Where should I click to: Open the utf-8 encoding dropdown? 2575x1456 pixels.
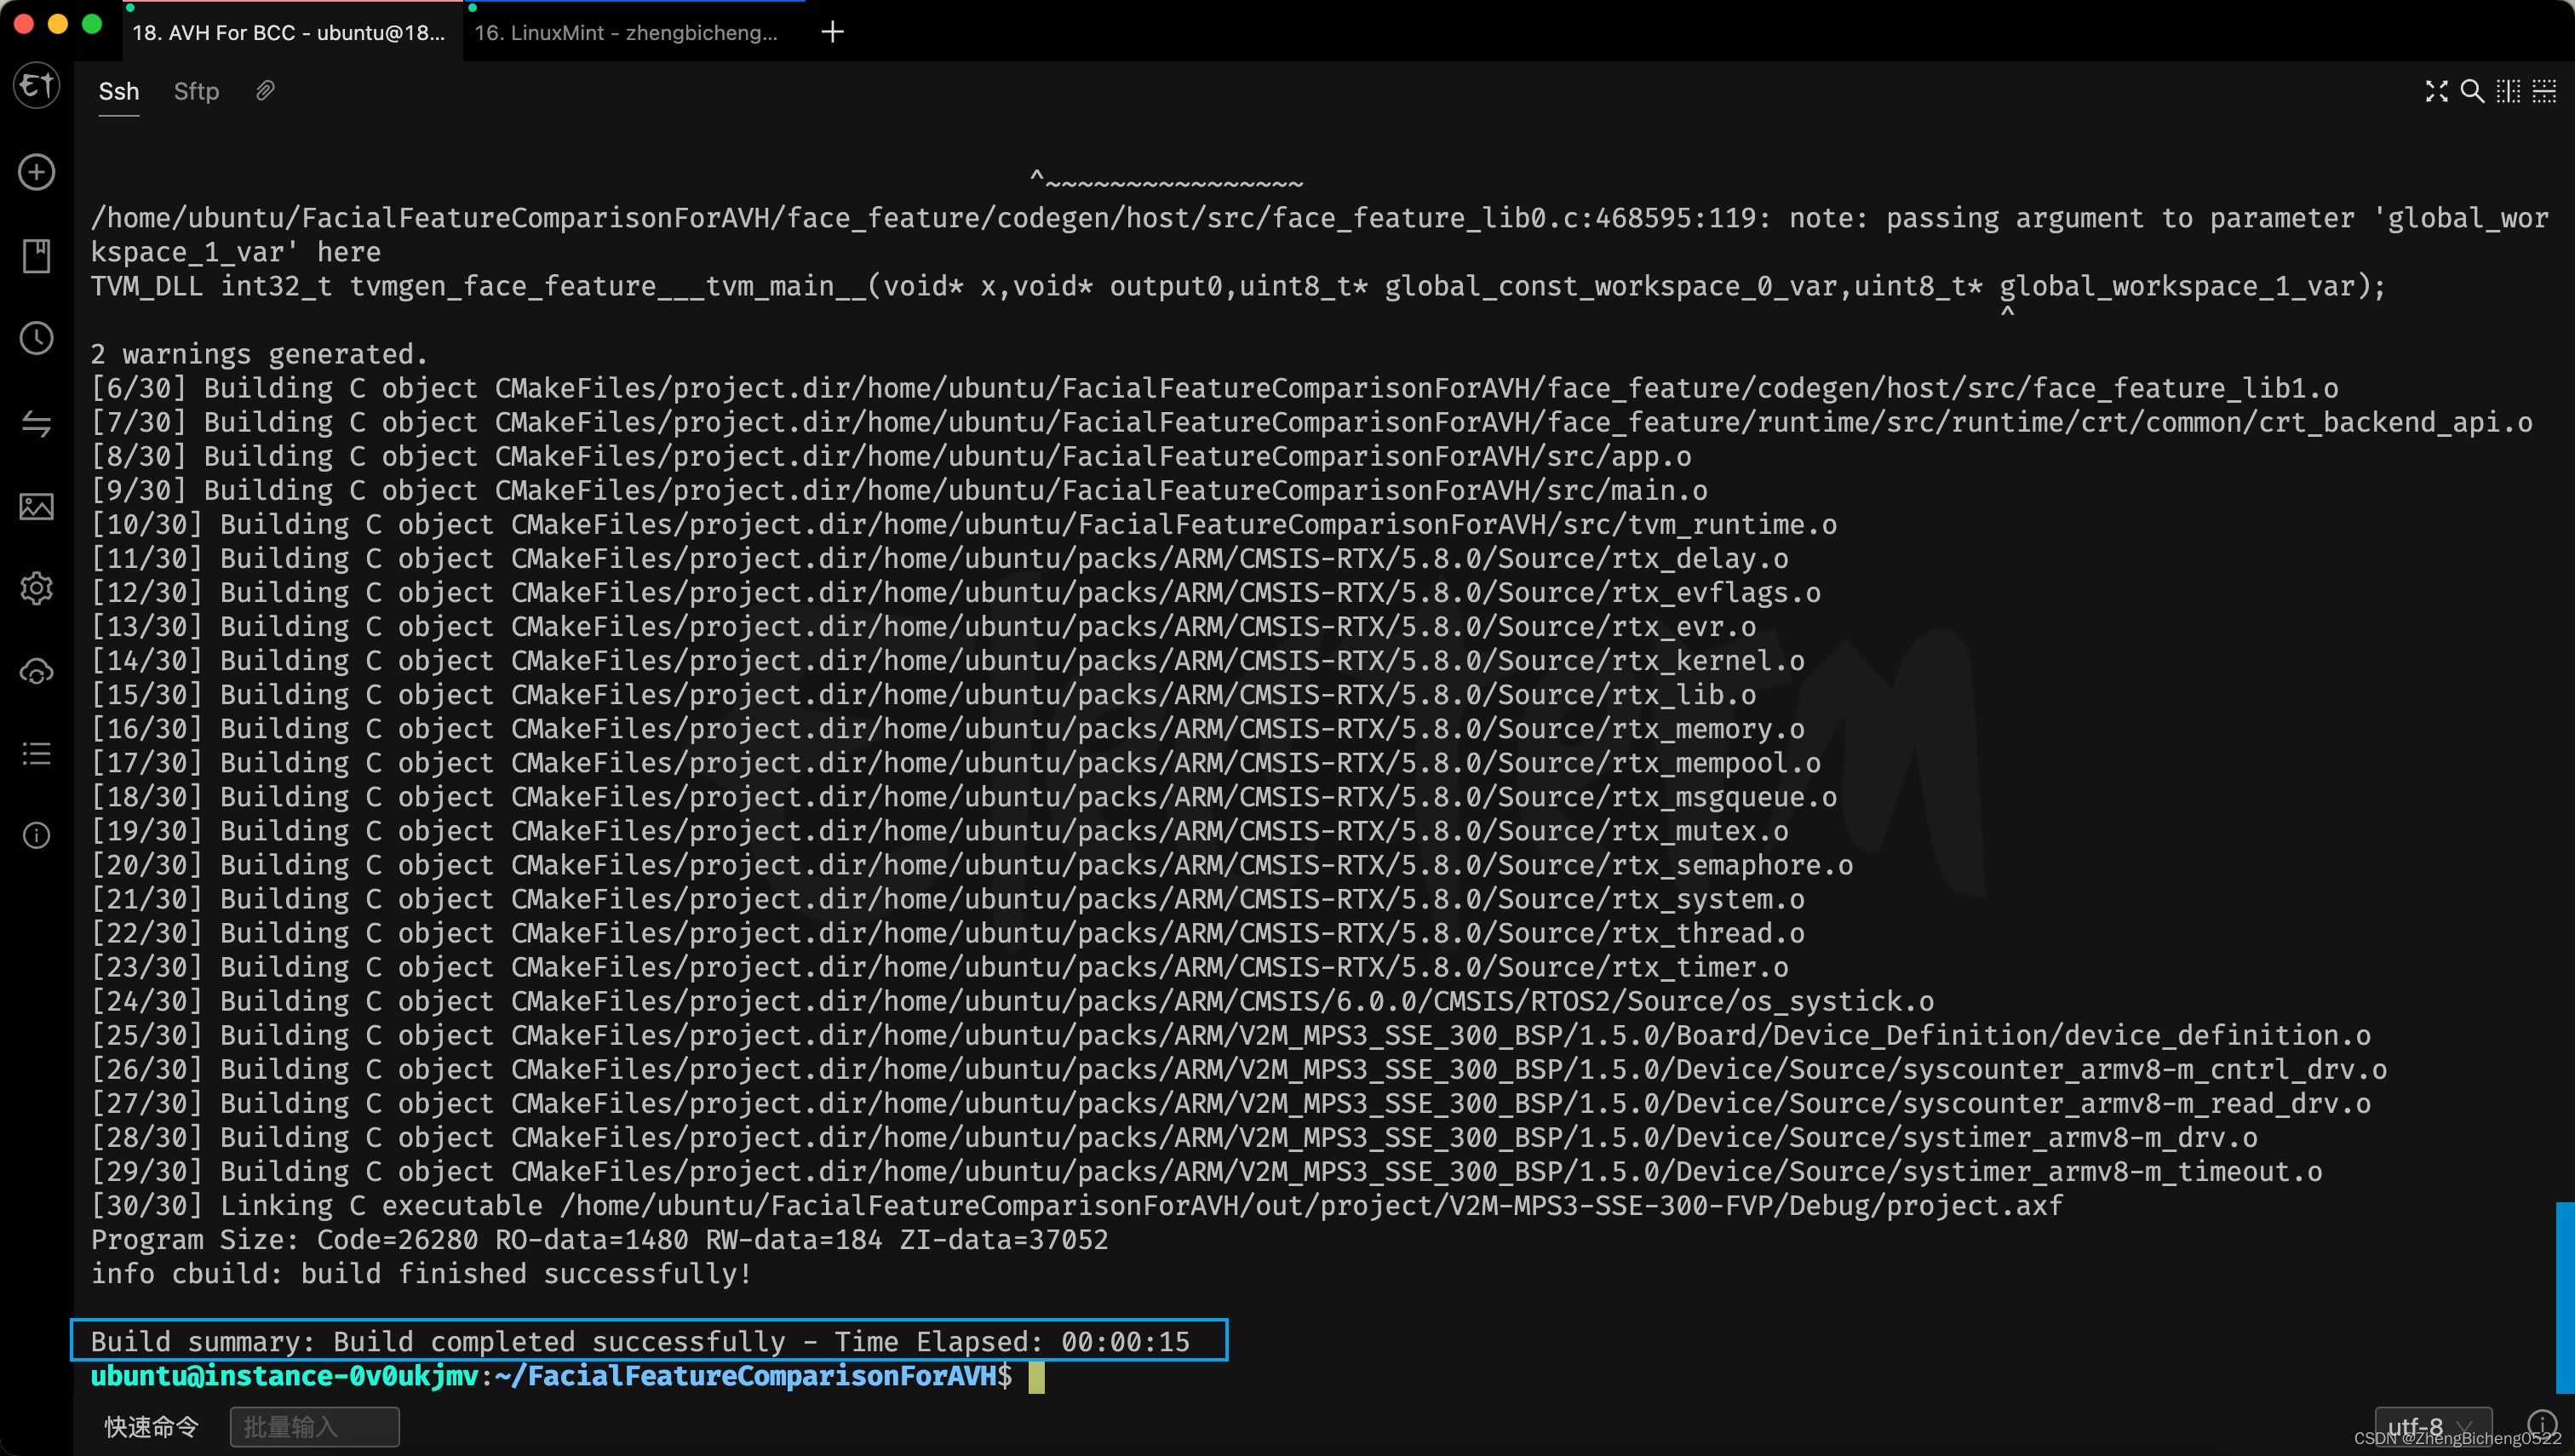coord(2432,1426)
